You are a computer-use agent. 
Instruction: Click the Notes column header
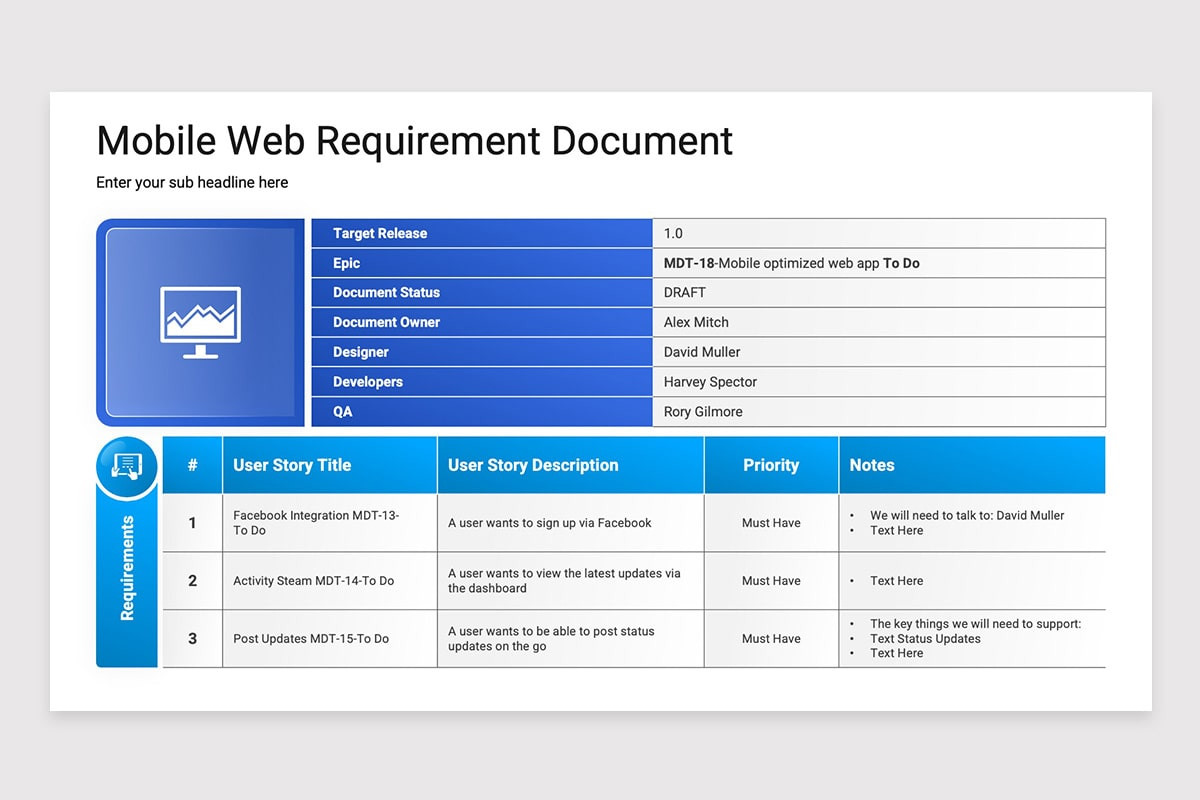click(x=972, y=465)
